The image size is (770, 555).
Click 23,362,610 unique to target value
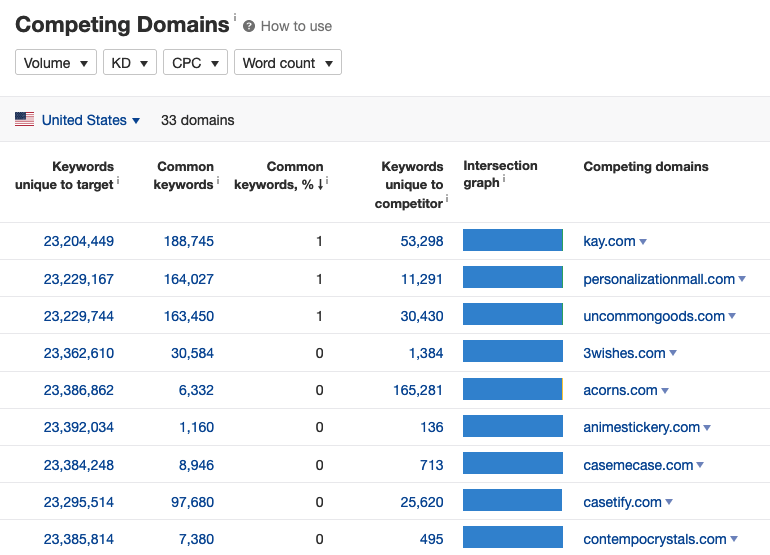click(79, 353)
